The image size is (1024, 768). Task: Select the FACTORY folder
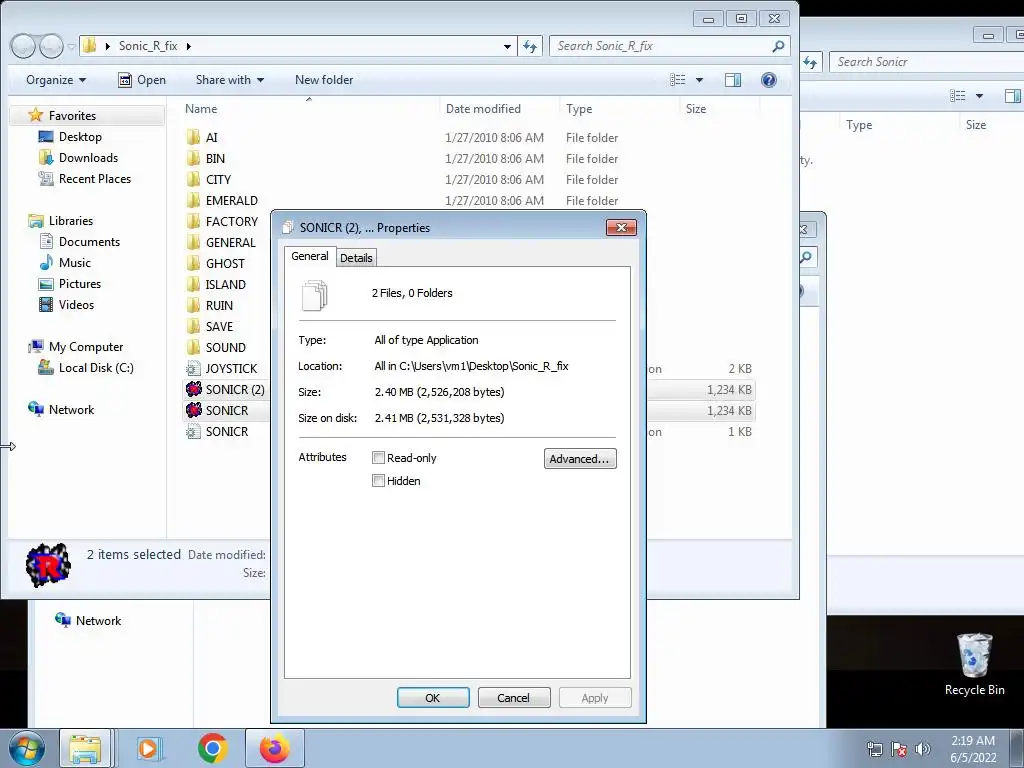click(232, 221)
